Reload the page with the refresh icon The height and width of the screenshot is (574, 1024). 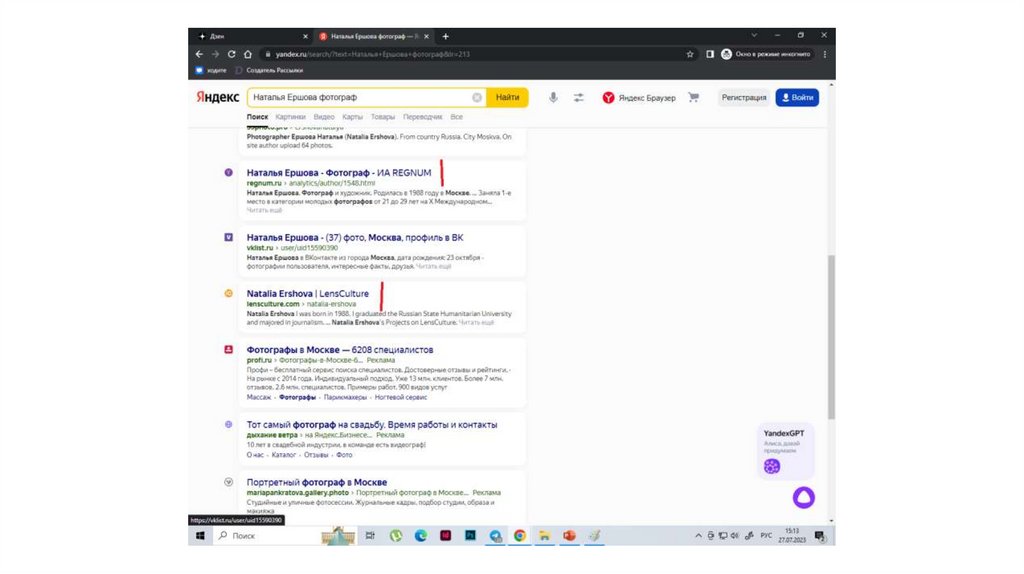coord(231,54)
